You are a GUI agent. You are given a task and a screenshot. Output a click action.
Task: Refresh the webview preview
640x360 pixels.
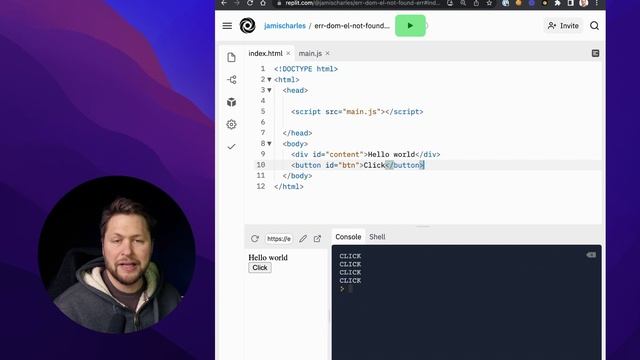click(x=255, y=238)
